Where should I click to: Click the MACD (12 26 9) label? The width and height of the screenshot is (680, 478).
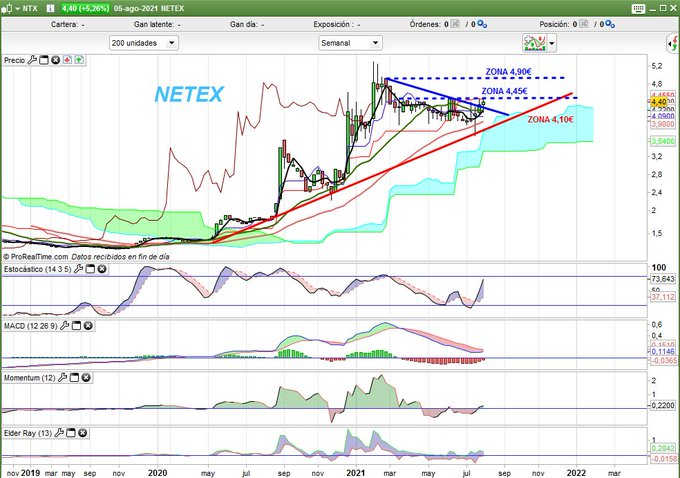30,326
